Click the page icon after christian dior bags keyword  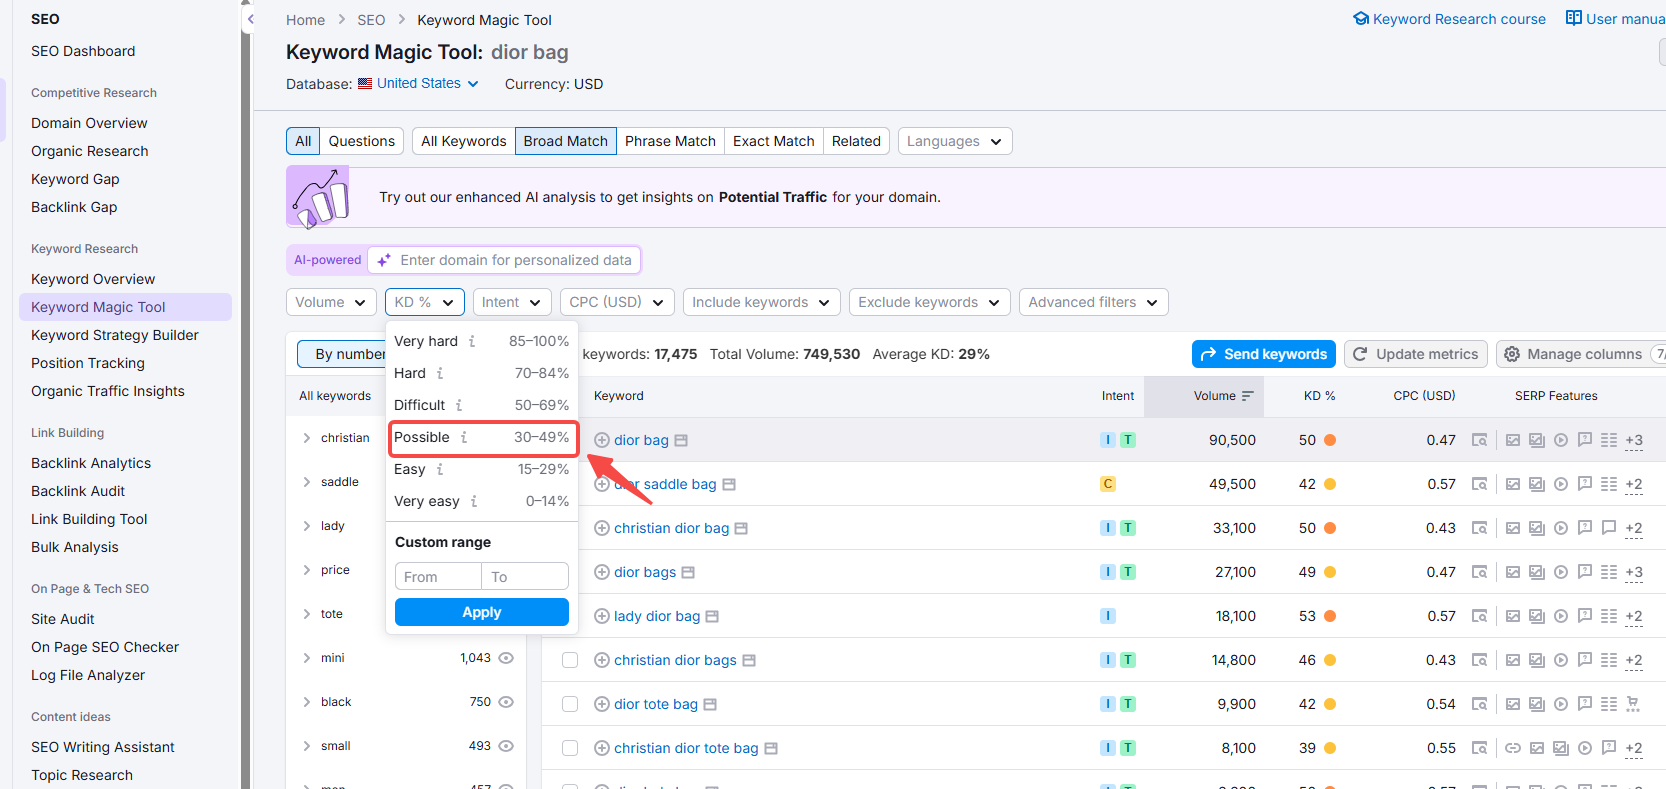coord(749,661)
